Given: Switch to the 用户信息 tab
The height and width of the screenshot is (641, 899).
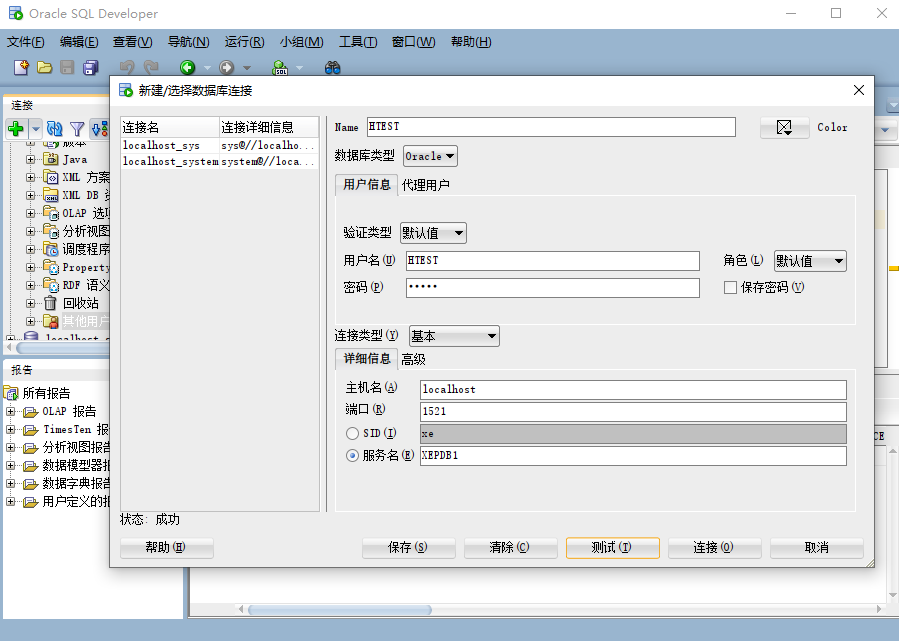Looking at the screenshot, I should coord(366,185).
